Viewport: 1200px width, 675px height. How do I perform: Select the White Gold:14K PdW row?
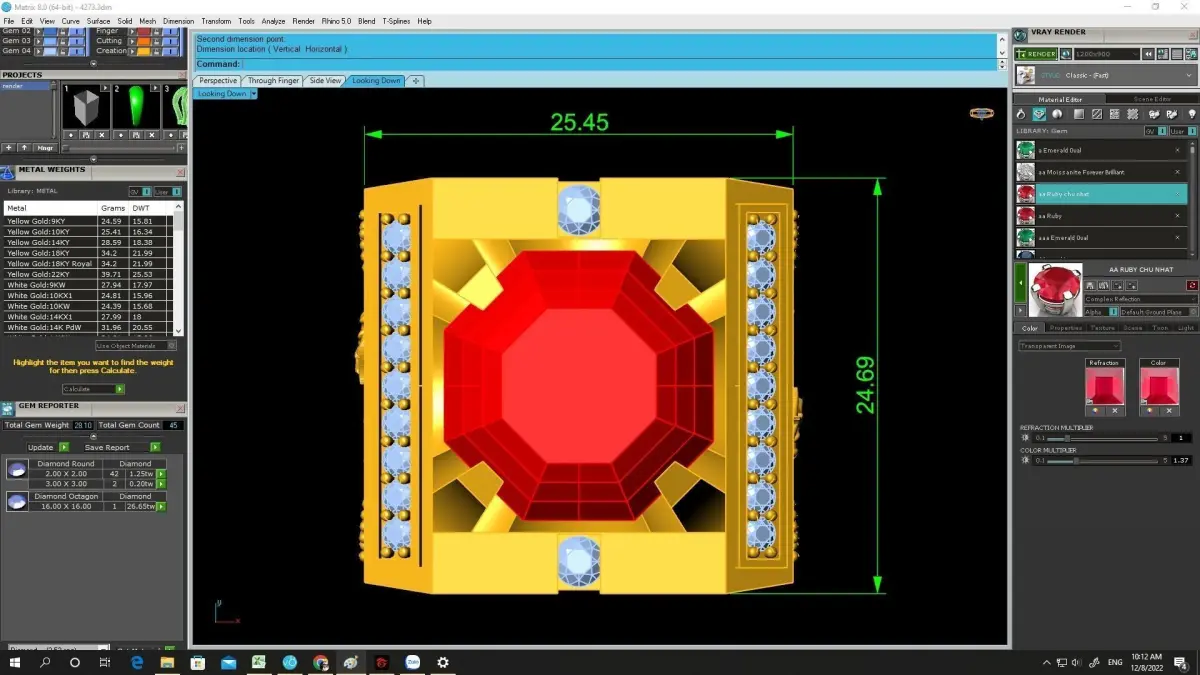[87, 327]
